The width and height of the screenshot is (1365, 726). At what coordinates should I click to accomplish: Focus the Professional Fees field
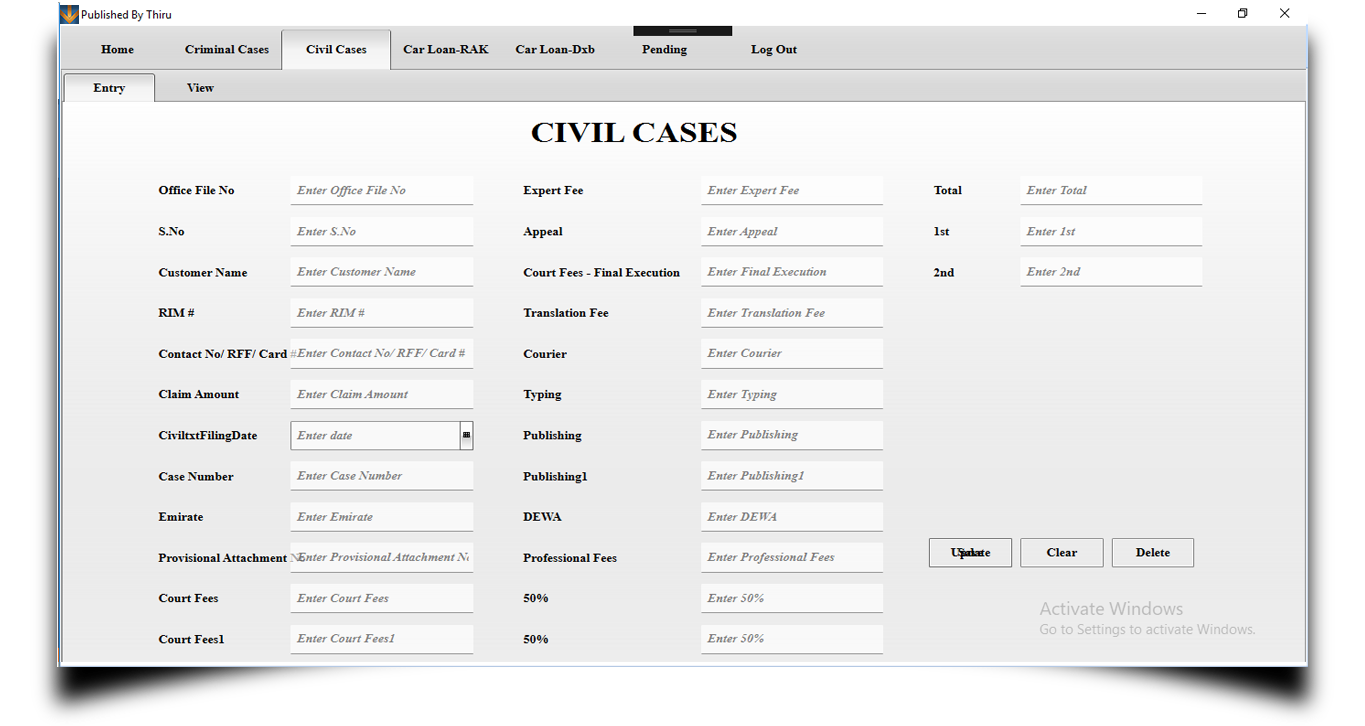pos(792,558)
